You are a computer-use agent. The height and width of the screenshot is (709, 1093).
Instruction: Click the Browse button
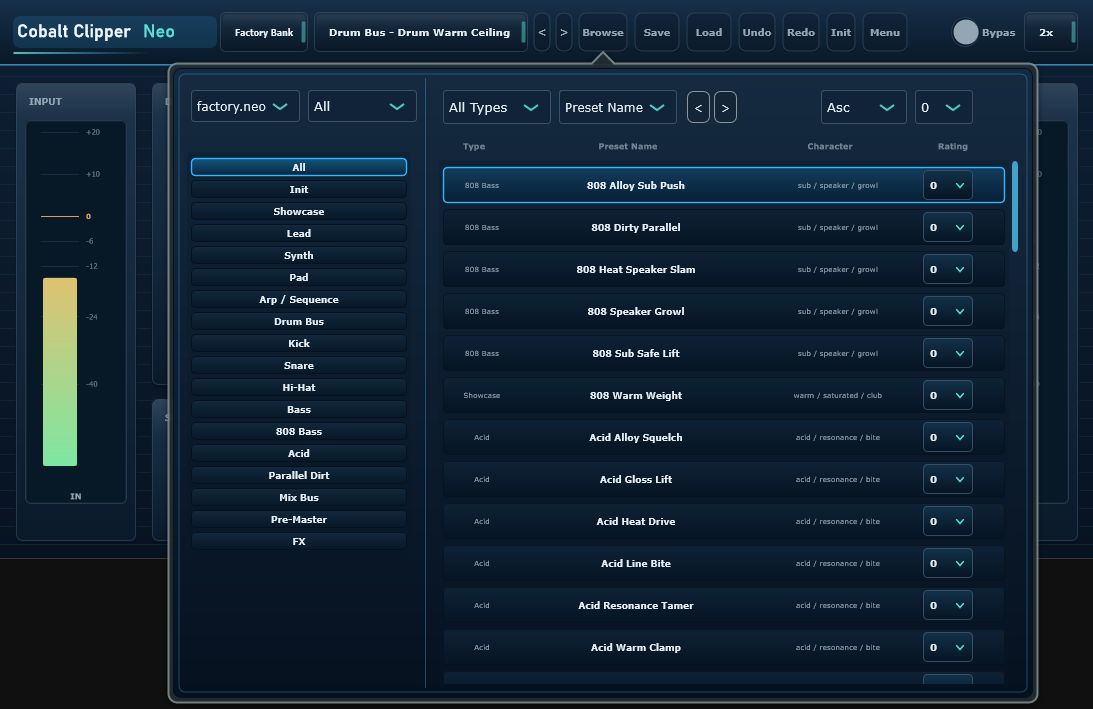(602, 32)
